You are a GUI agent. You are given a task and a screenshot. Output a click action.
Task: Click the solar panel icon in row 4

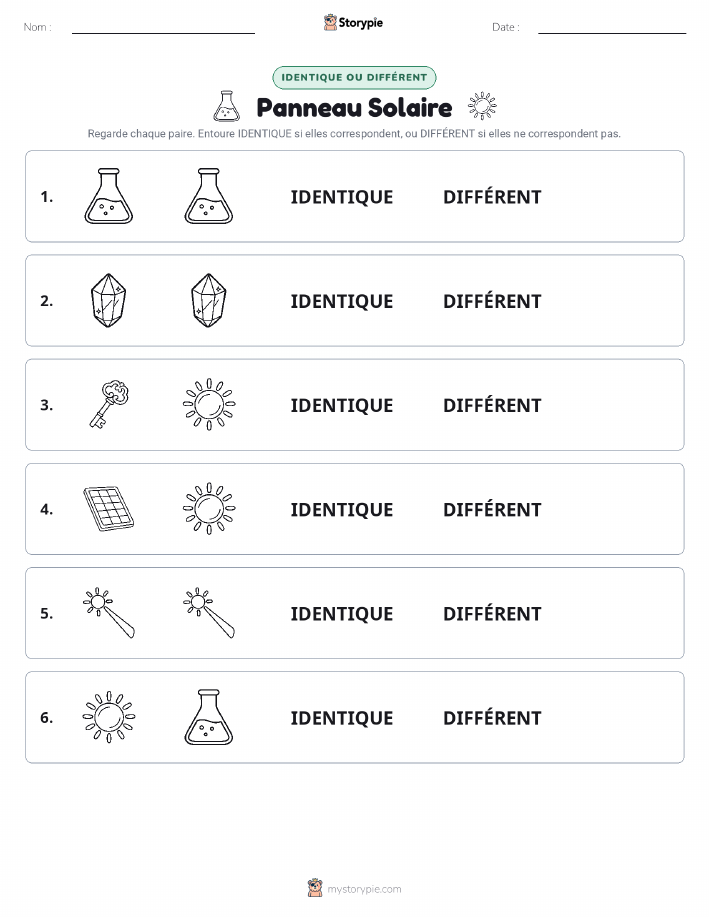[109, 509]
